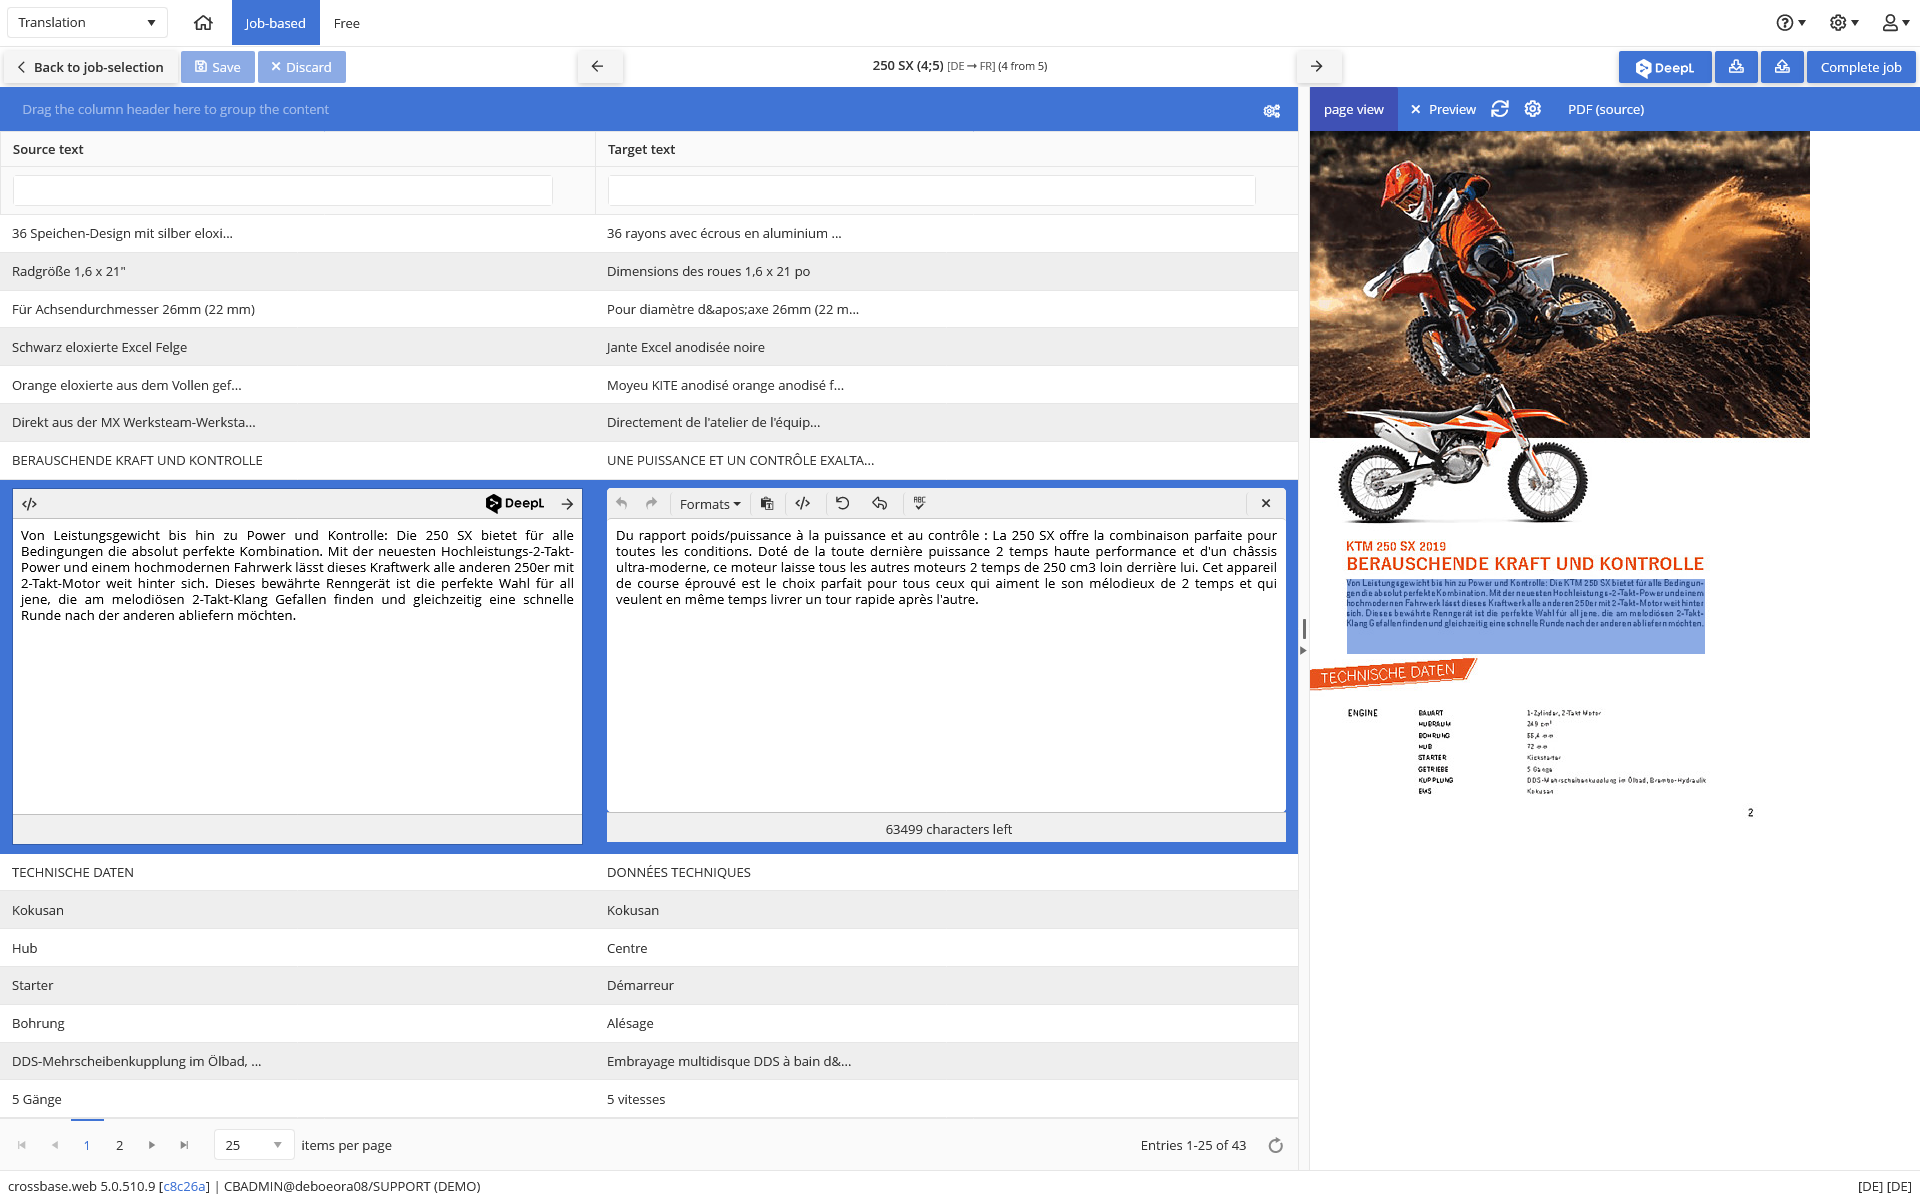Open the PDF (source) tab
This screenshot has height=1200, width=1920.
[1605, 109]
